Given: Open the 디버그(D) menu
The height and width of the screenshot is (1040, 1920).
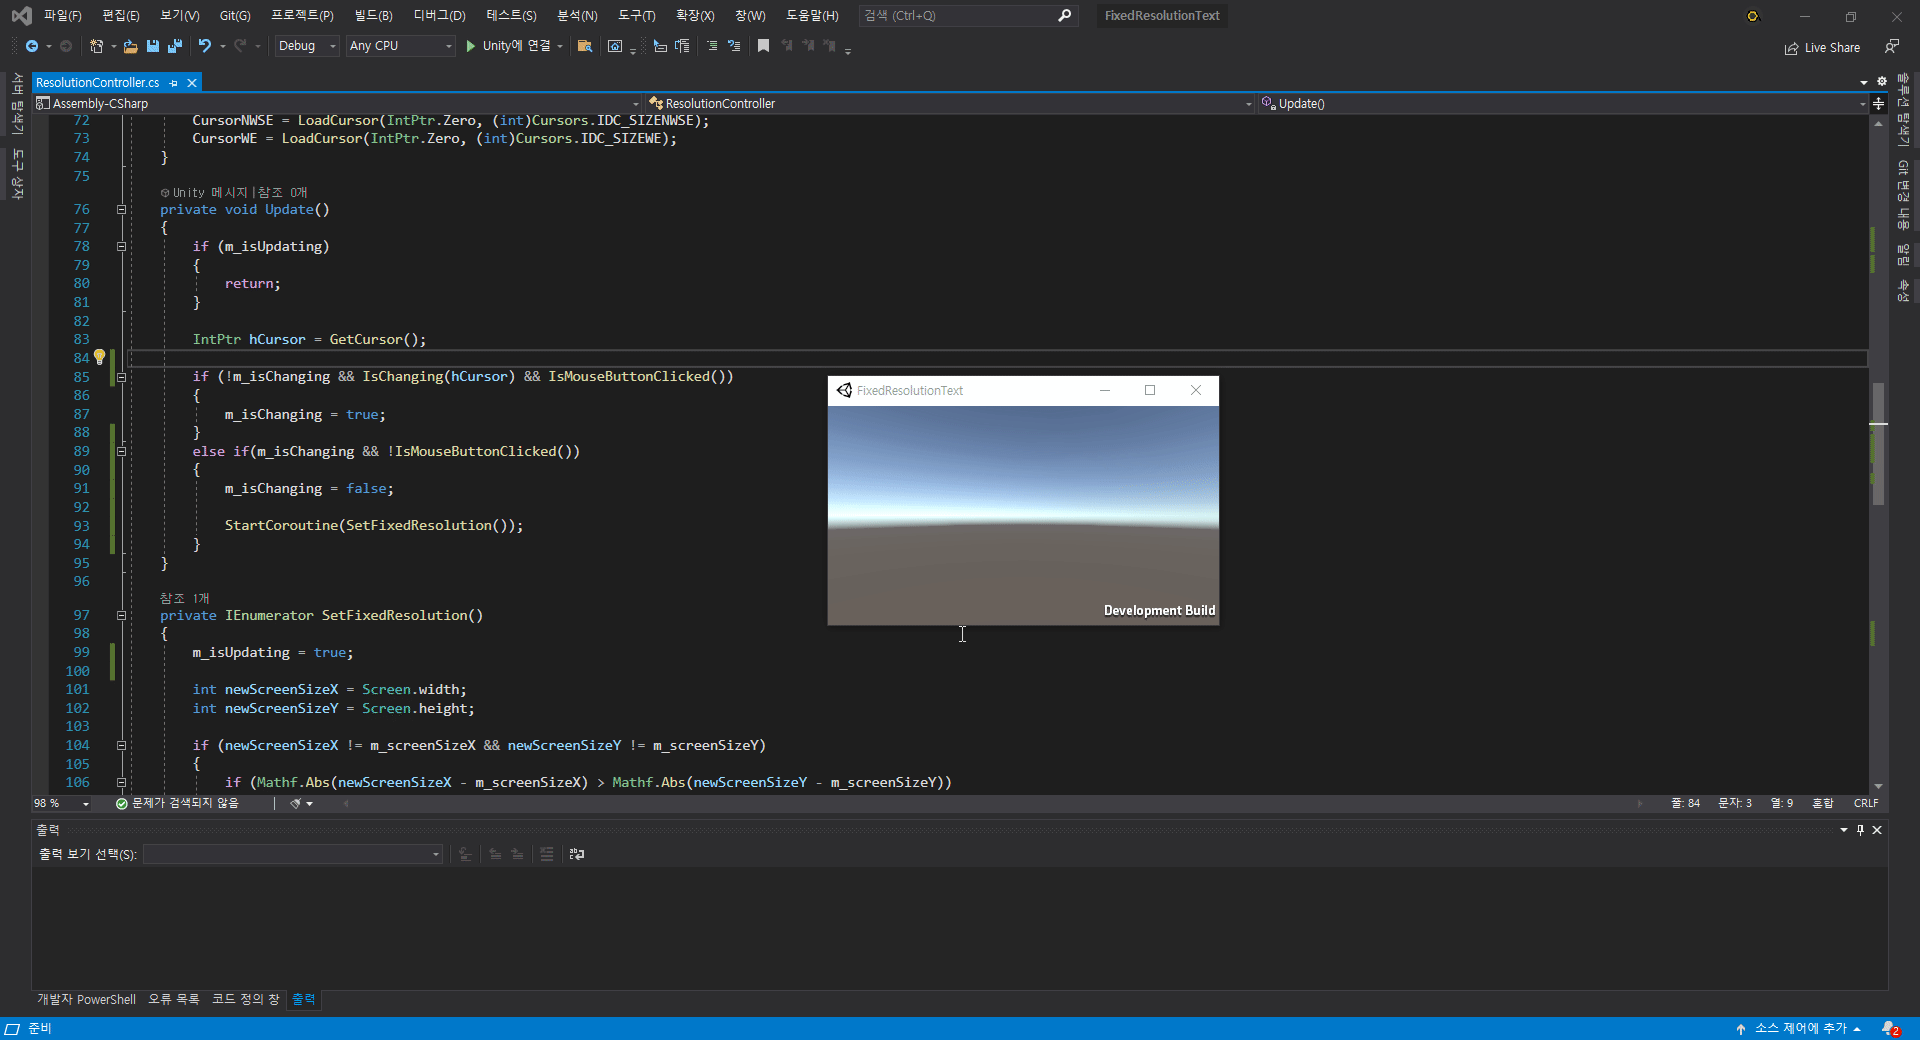Looking at the screenshot, I should pyautogui.click(x=439, y=15).
